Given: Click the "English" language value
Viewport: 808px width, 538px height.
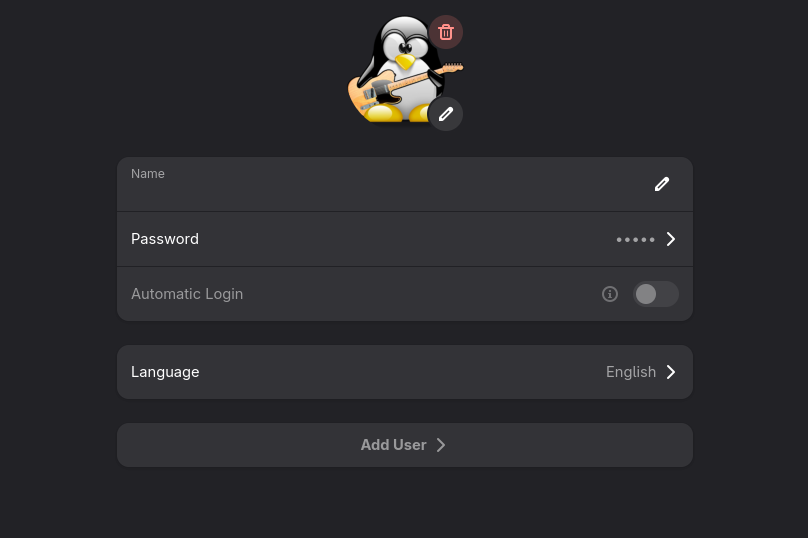Looking at the screenshot, I should click(631, 372).
